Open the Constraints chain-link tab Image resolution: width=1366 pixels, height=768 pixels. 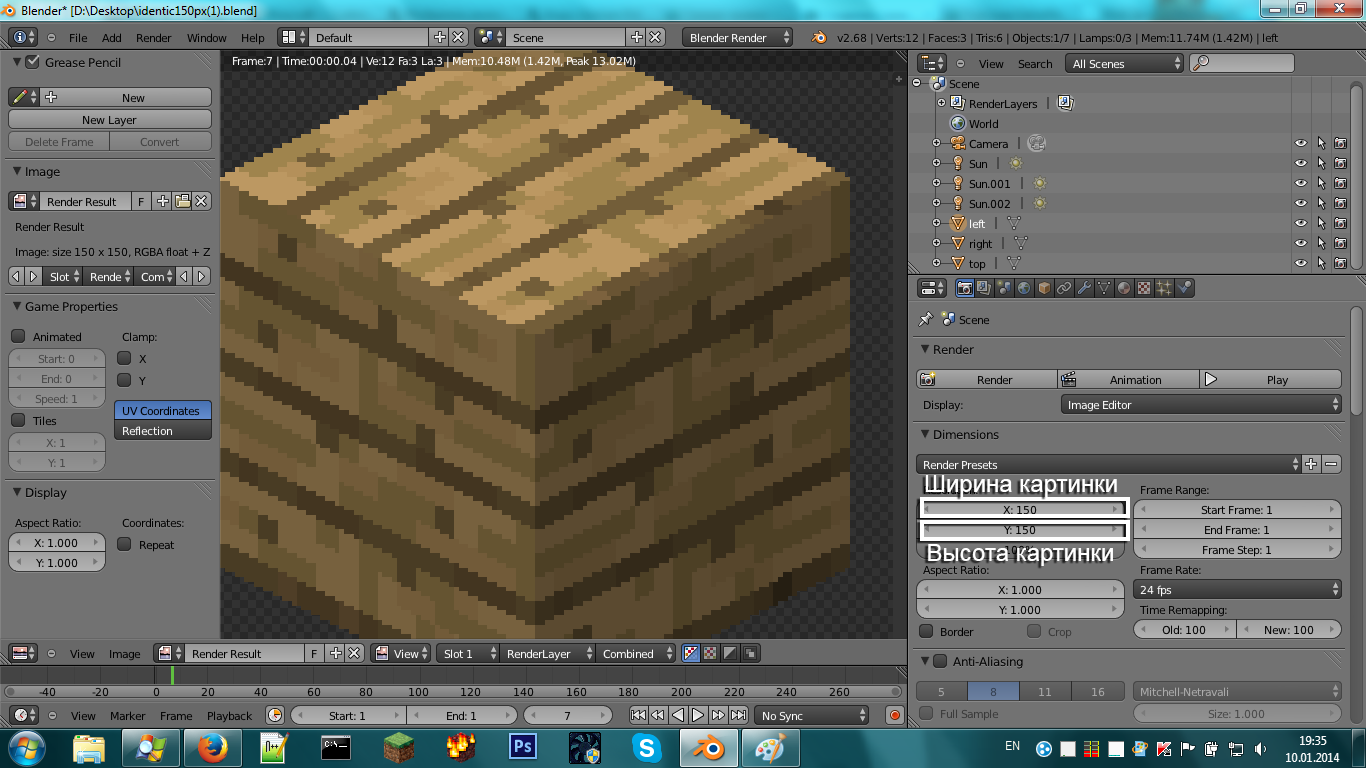point(1065,288)
